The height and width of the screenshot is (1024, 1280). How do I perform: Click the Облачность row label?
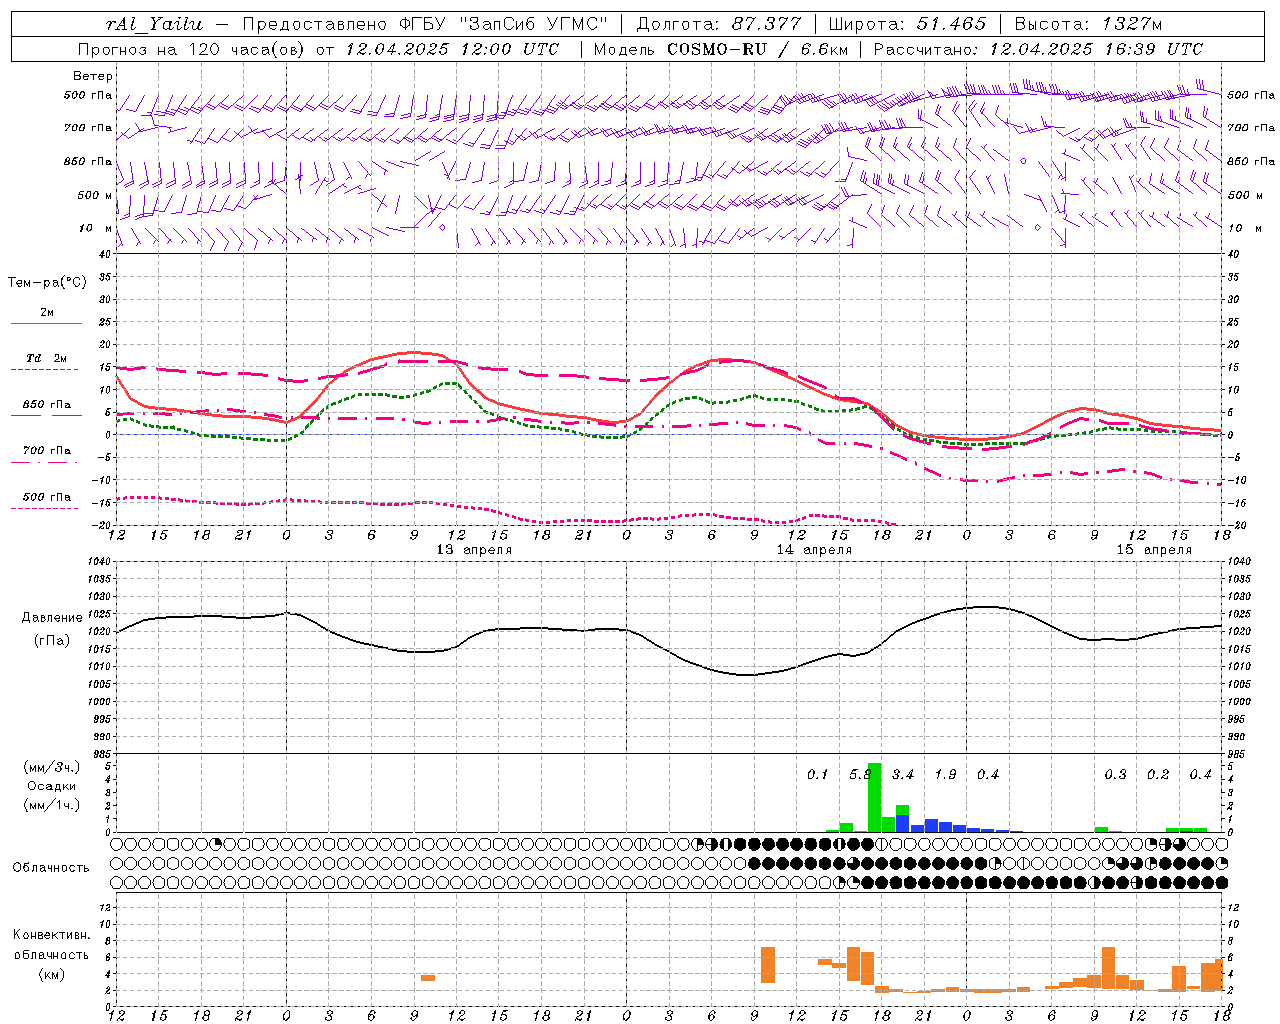[51, 867]
